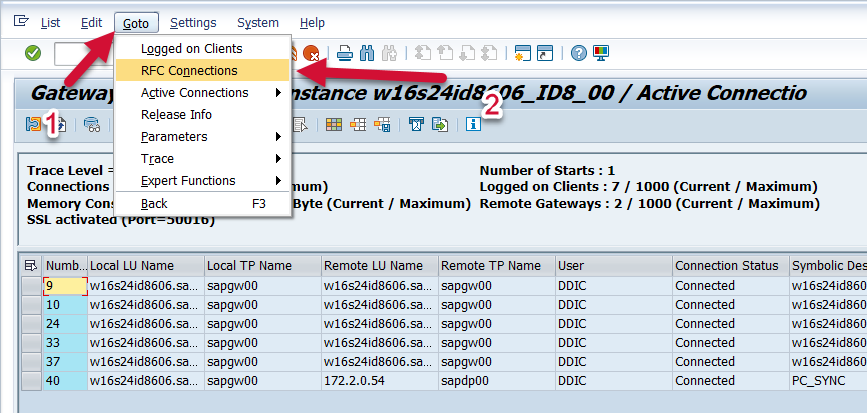This screenshot has width=867, height=413.
Task: Click Release Info menu entry
Action: tap(176, 115)
